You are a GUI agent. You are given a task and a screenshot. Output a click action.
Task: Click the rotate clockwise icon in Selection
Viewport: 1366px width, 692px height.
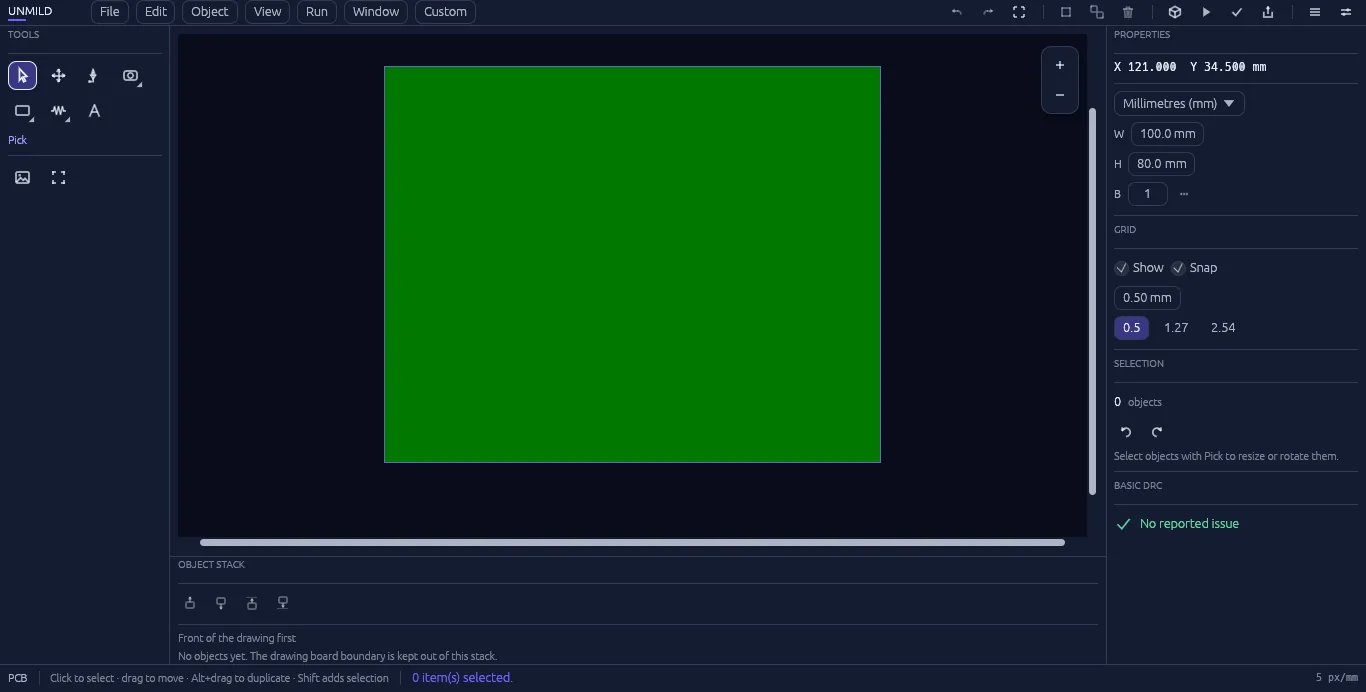tap(1157, 432)
